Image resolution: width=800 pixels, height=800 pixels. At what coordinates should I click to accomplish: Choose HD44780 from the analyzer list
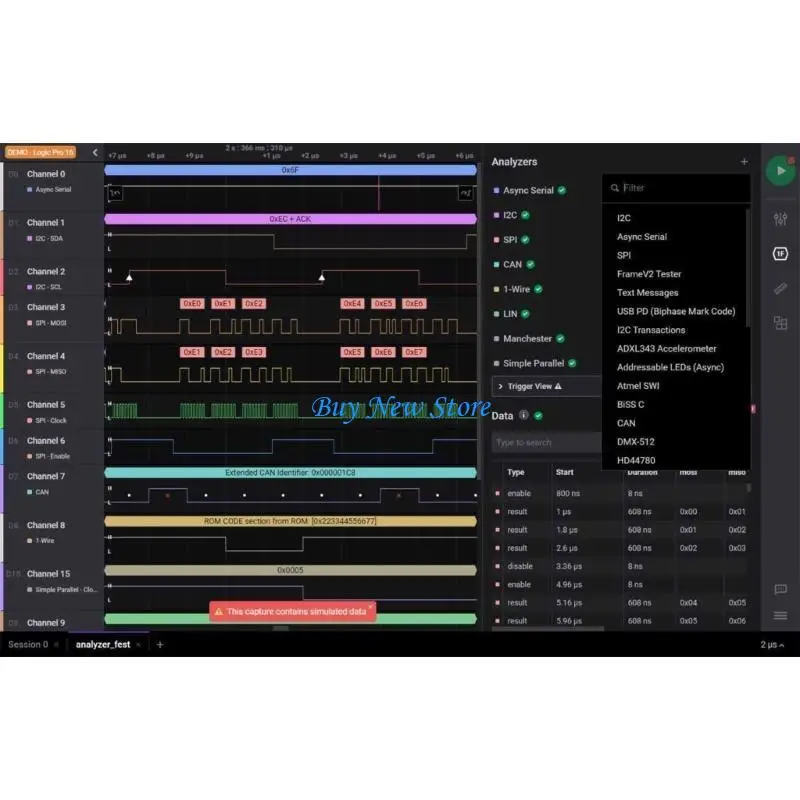pos(636,460)
